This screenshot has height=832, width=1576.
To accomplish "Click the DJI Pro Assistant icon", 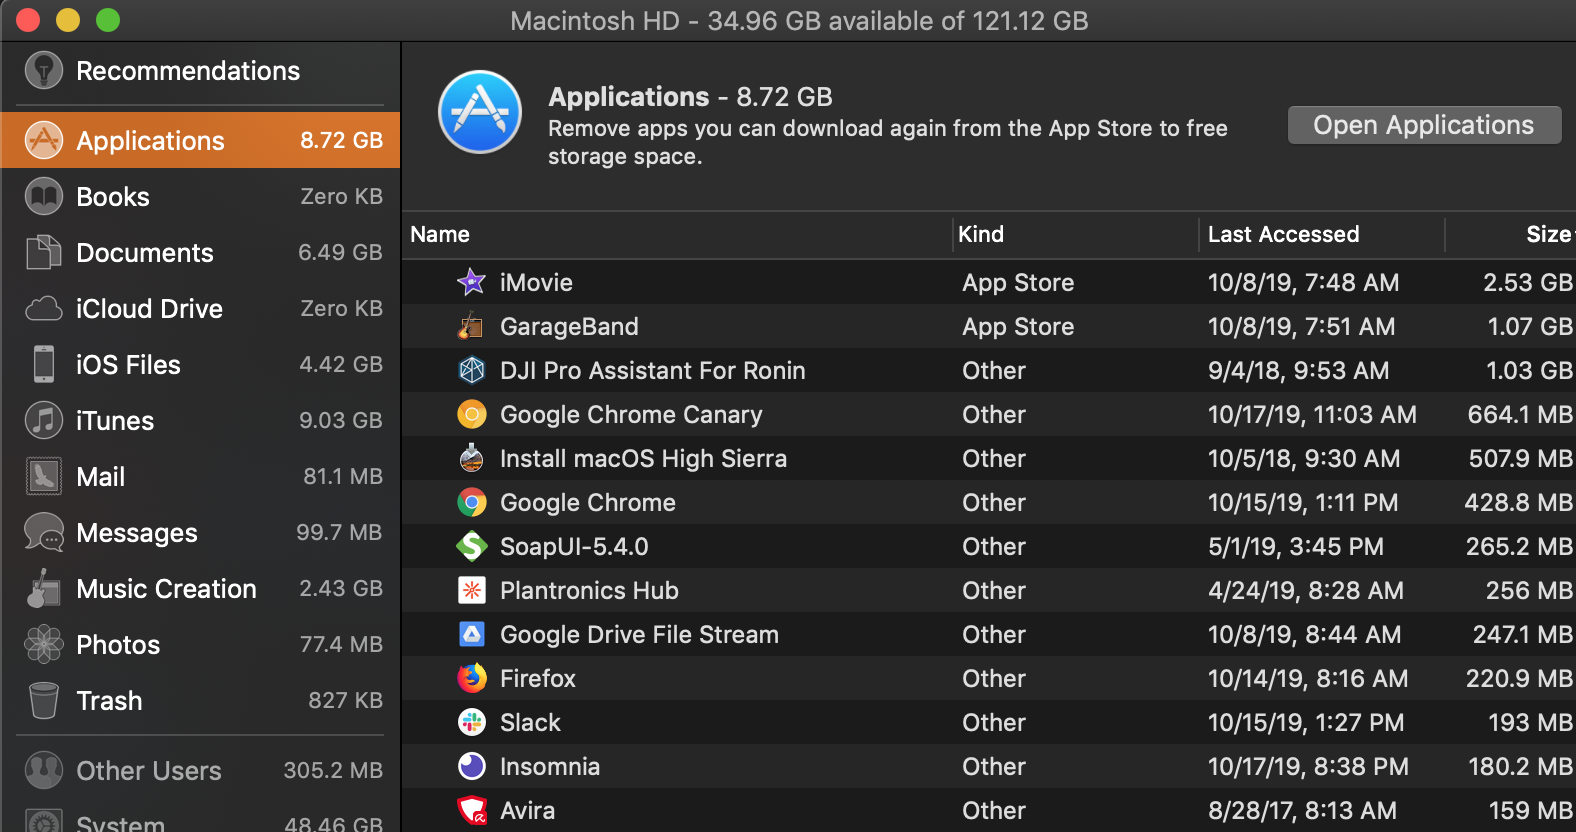I will pos(471,370).
